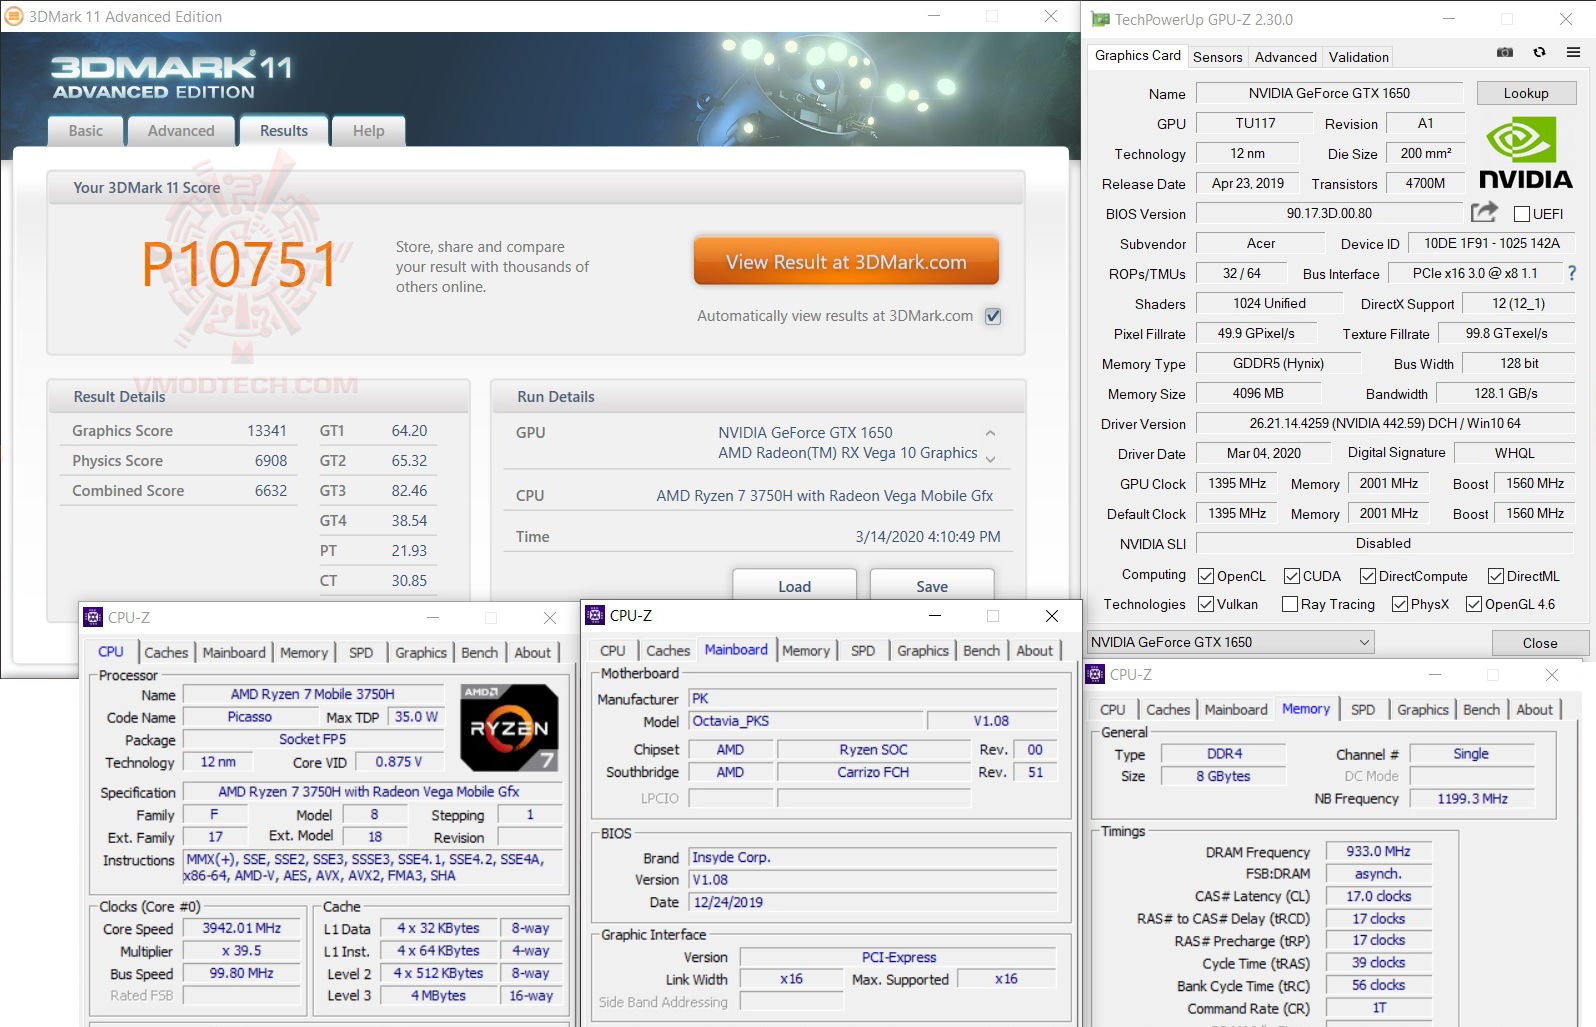Switch to 3DMark Basic tab

pos(85,131)
